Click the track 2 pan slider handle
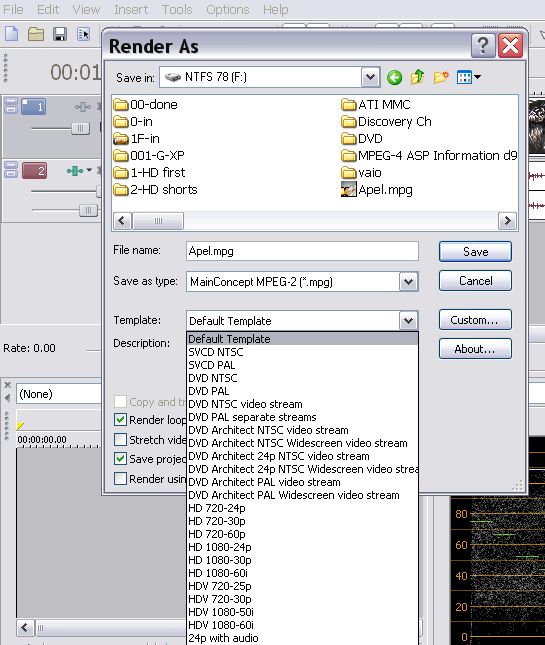545x645 pixels. [88, 211]
